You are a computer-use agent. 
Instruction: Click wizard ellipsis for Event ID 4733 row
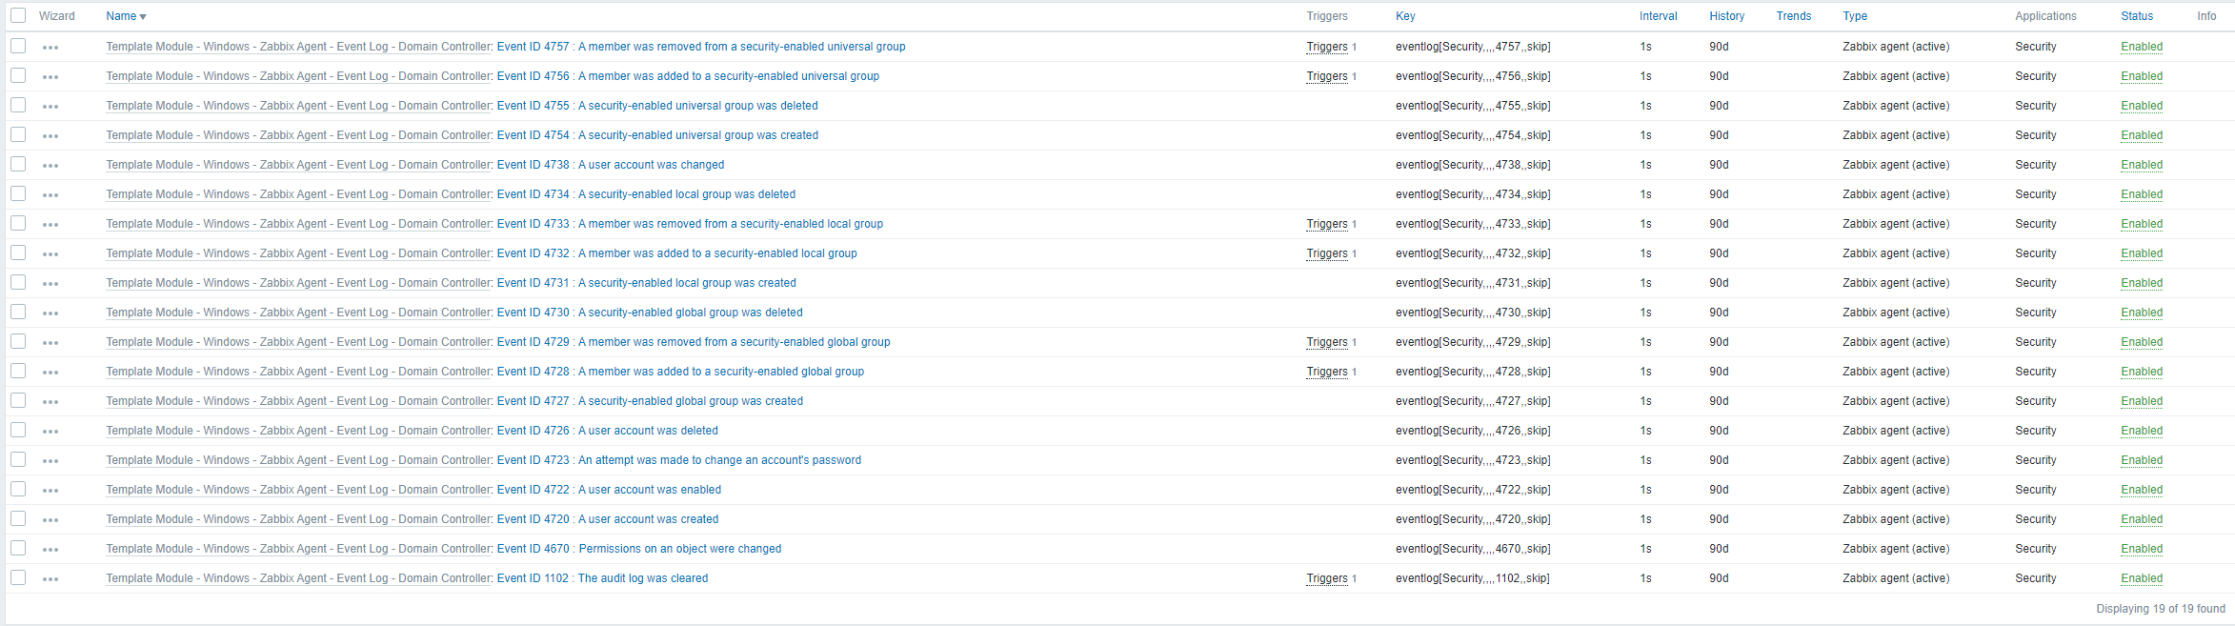[x=50, y=225]
